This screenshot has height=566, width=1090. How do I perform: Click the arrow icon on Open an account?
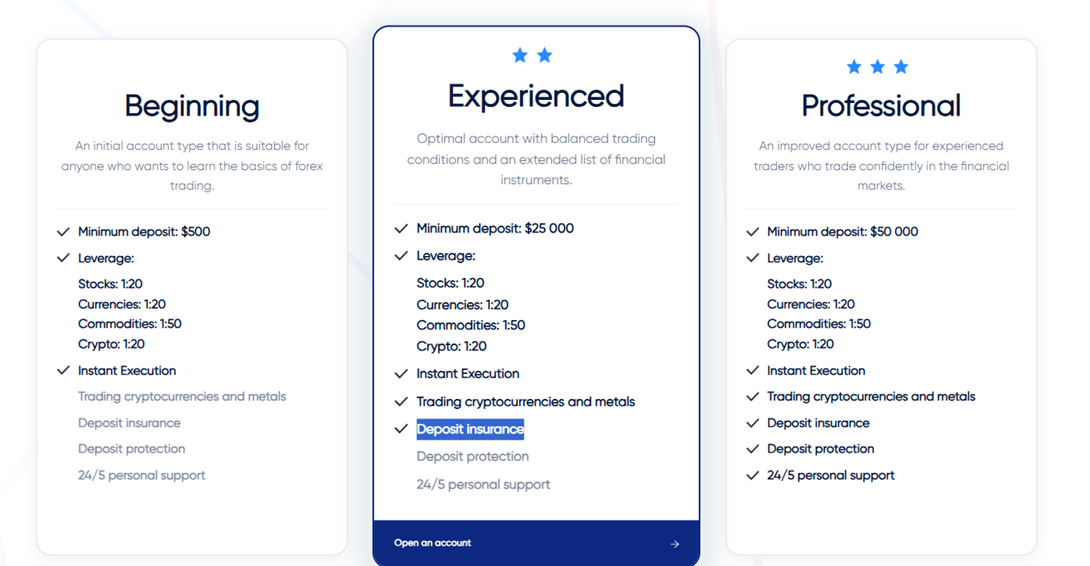pyautogui.click(x=675, y=544)
